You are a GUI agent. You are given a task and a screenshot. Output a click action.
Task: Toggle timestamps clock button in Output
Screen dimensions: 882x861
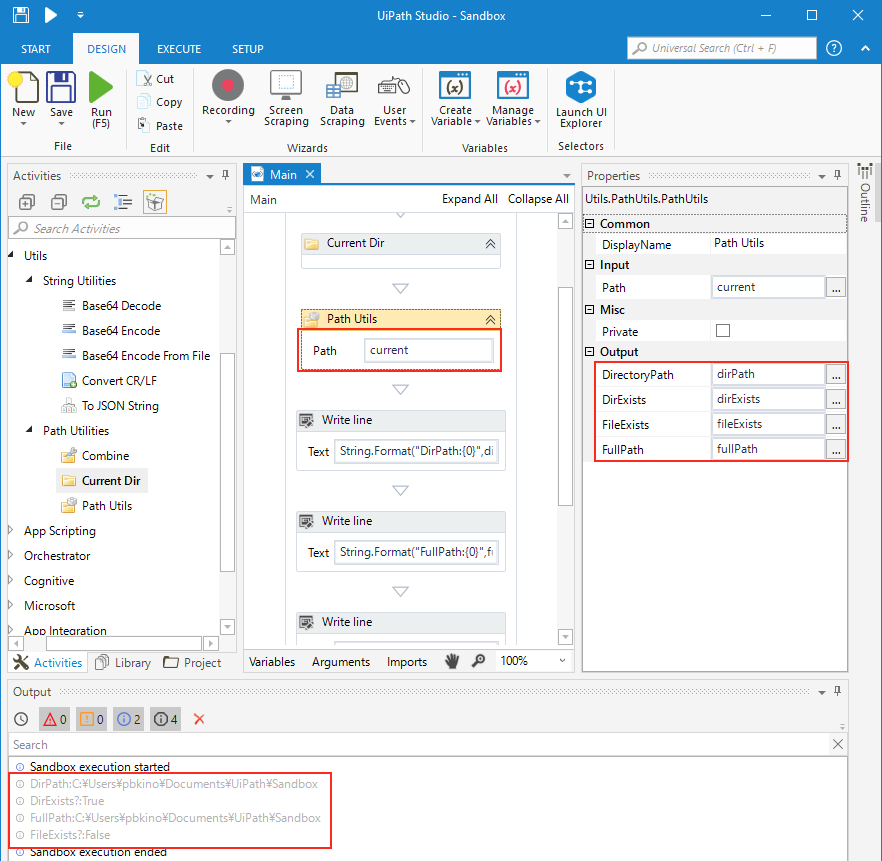click(21, 719)
